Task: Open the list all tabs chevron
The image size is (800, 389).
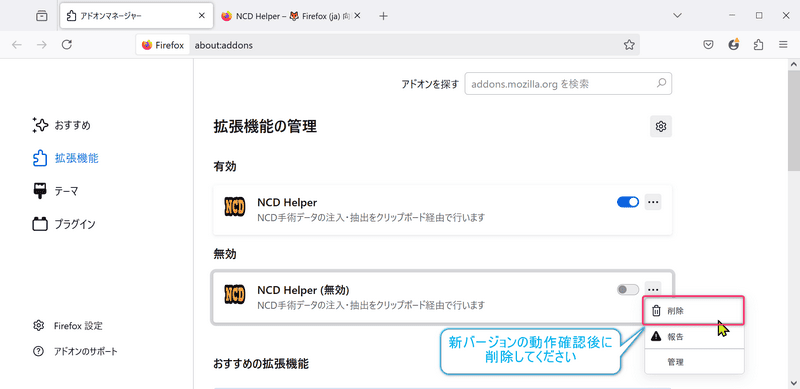Action: 678,16
